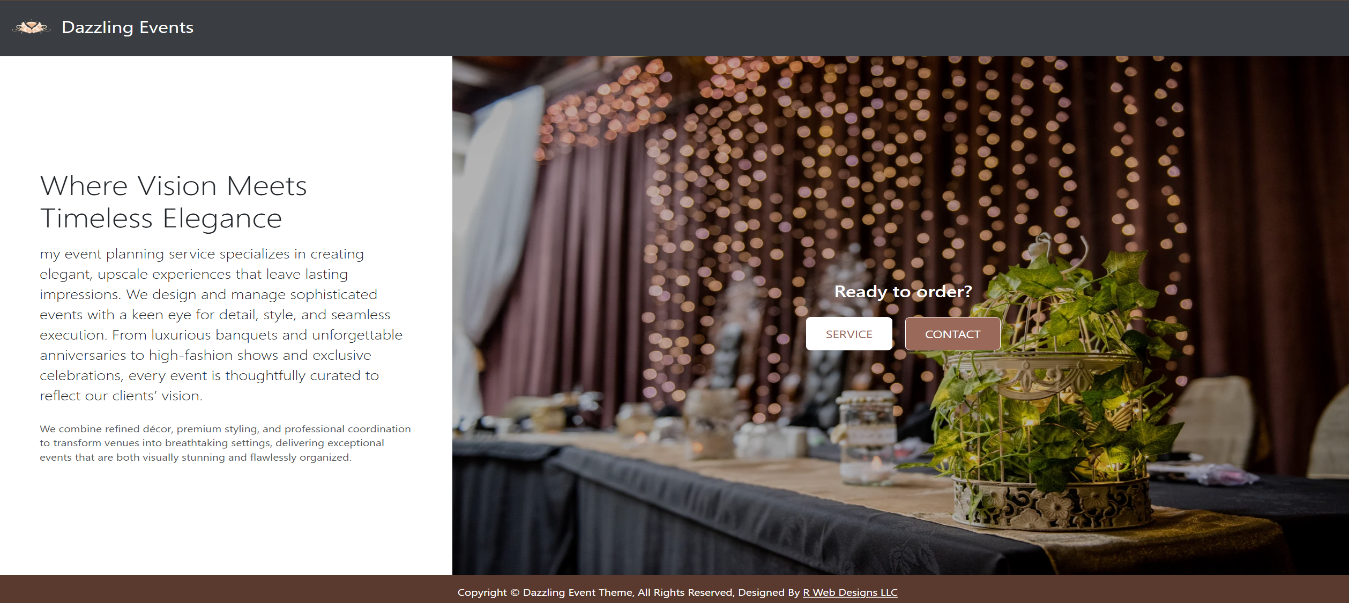Image resolution: width=1349 pixels, height=603 pixels.
Task: Click the underlined designer credit link
Action: [850, 592]
